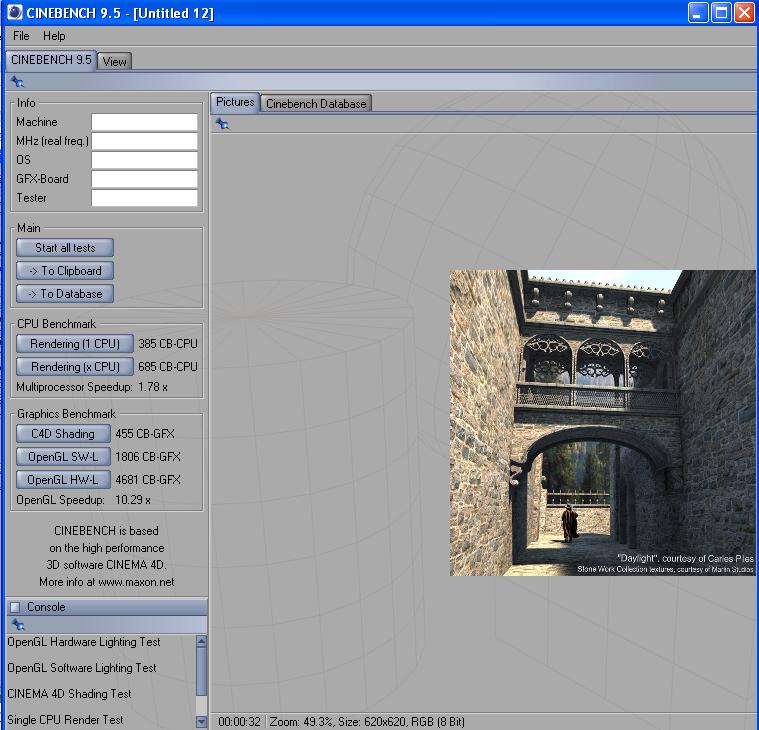759x730 pixels.
Task: Copy results with the To Clipboard button
Action: point(65,271)
